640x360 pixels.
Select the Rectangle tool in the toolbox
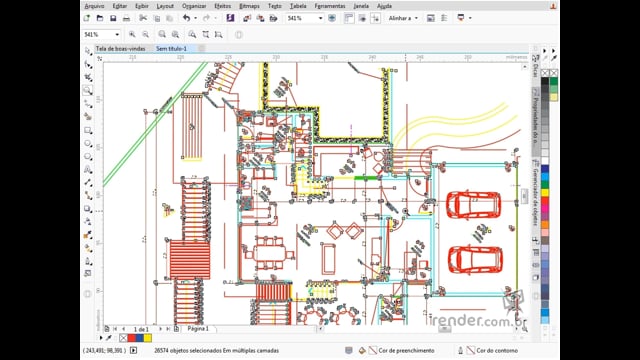[88, 130]
